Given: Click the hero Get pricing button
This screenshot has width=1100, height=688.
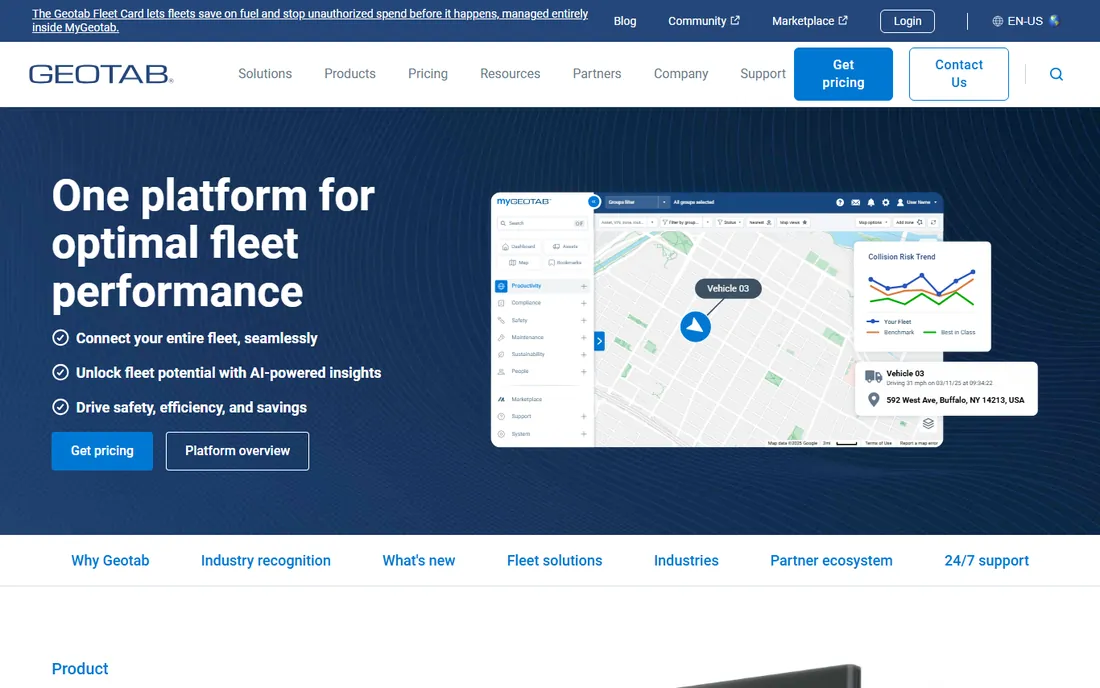Looking at the screenshot, I should (x=102, y=451).
